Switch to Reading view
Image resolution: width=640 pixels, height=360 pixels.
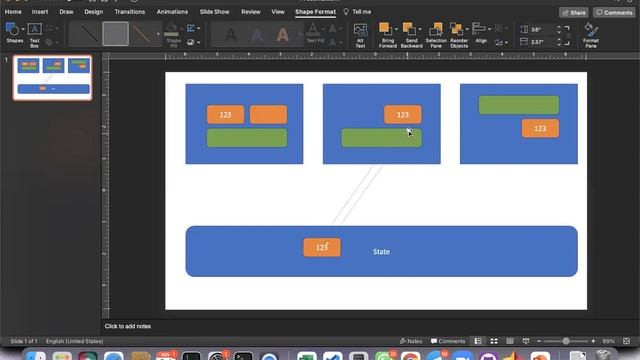[x=510, y=341]
